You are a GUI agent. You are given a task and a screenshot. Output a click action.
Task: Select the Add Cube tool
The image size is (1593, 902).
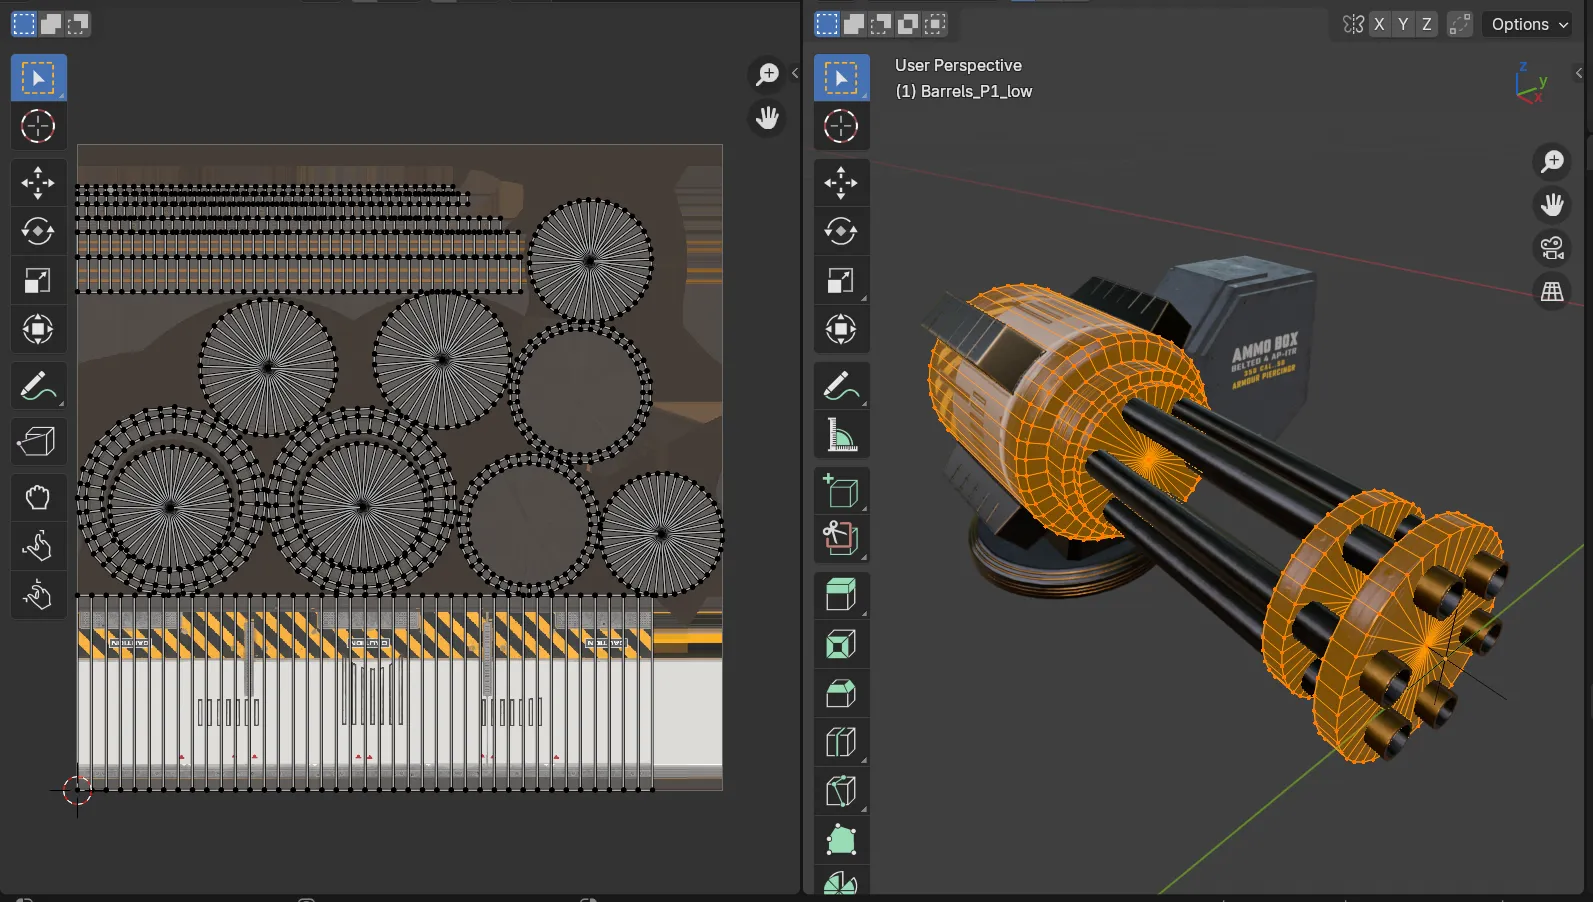coord(840,492)
